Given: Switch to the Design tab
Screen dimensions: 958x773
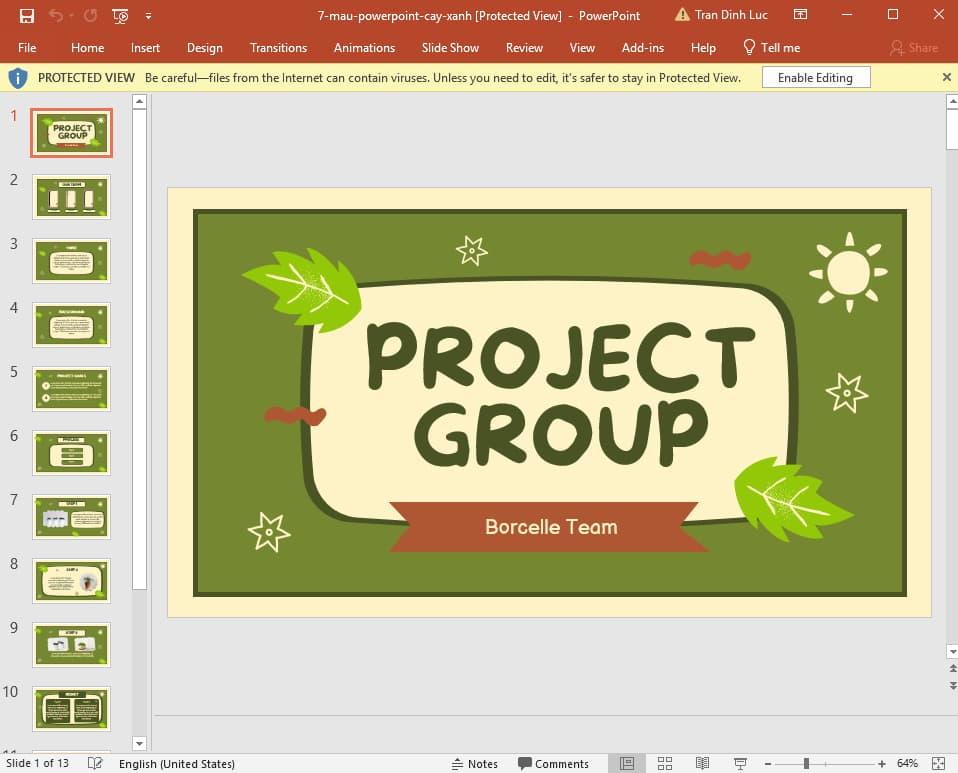Looking at the screenshot, I should tap(205, 47).
